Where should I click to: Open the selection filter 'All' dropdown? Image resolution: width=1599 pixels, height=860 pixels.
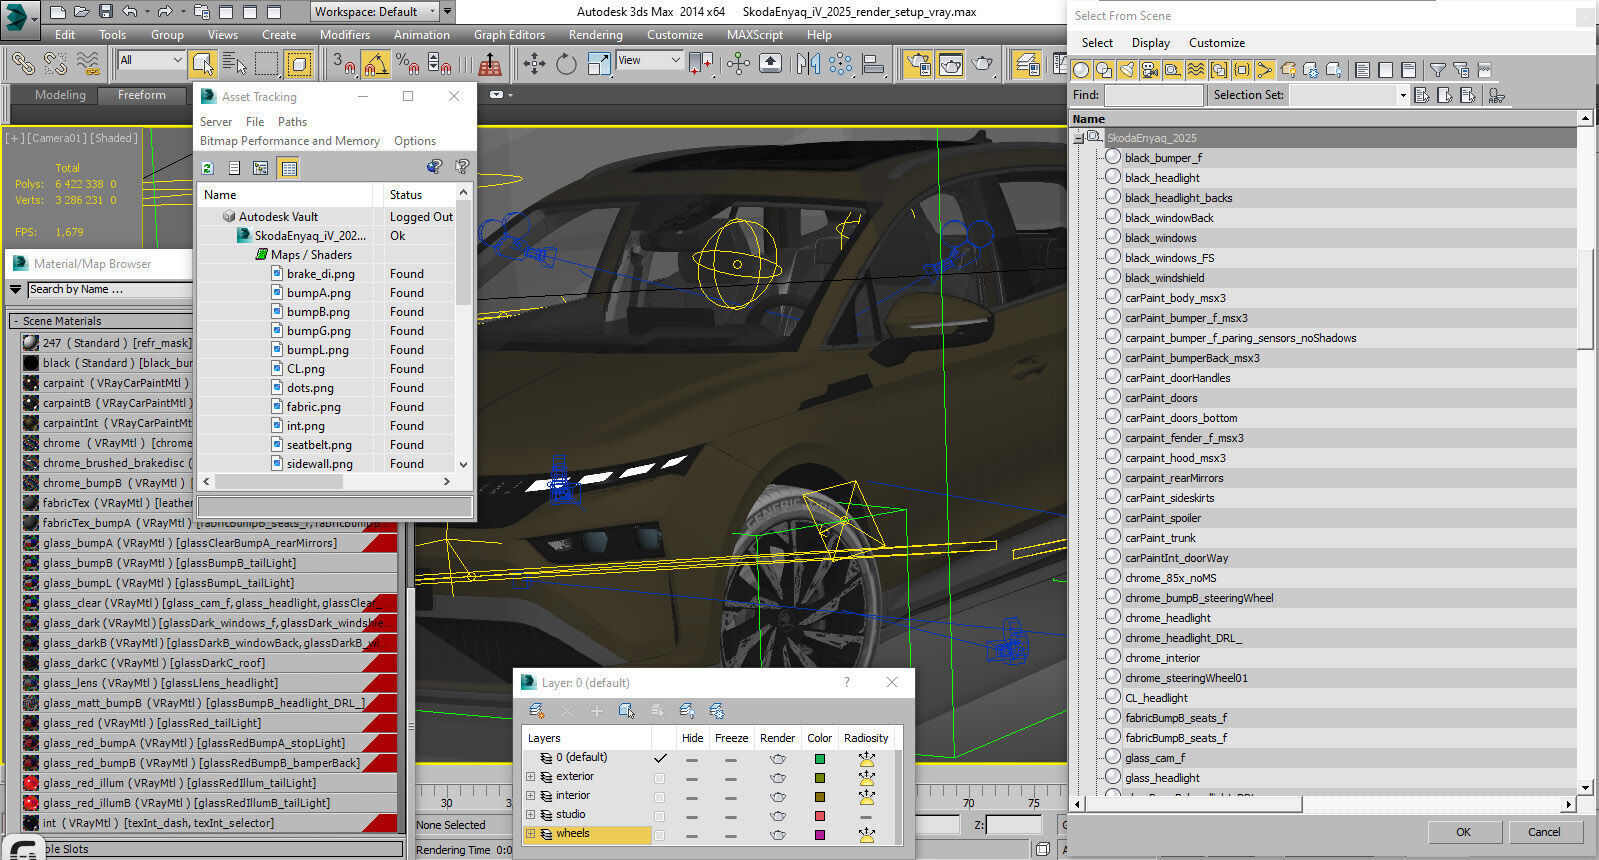(x=151, y=60)
